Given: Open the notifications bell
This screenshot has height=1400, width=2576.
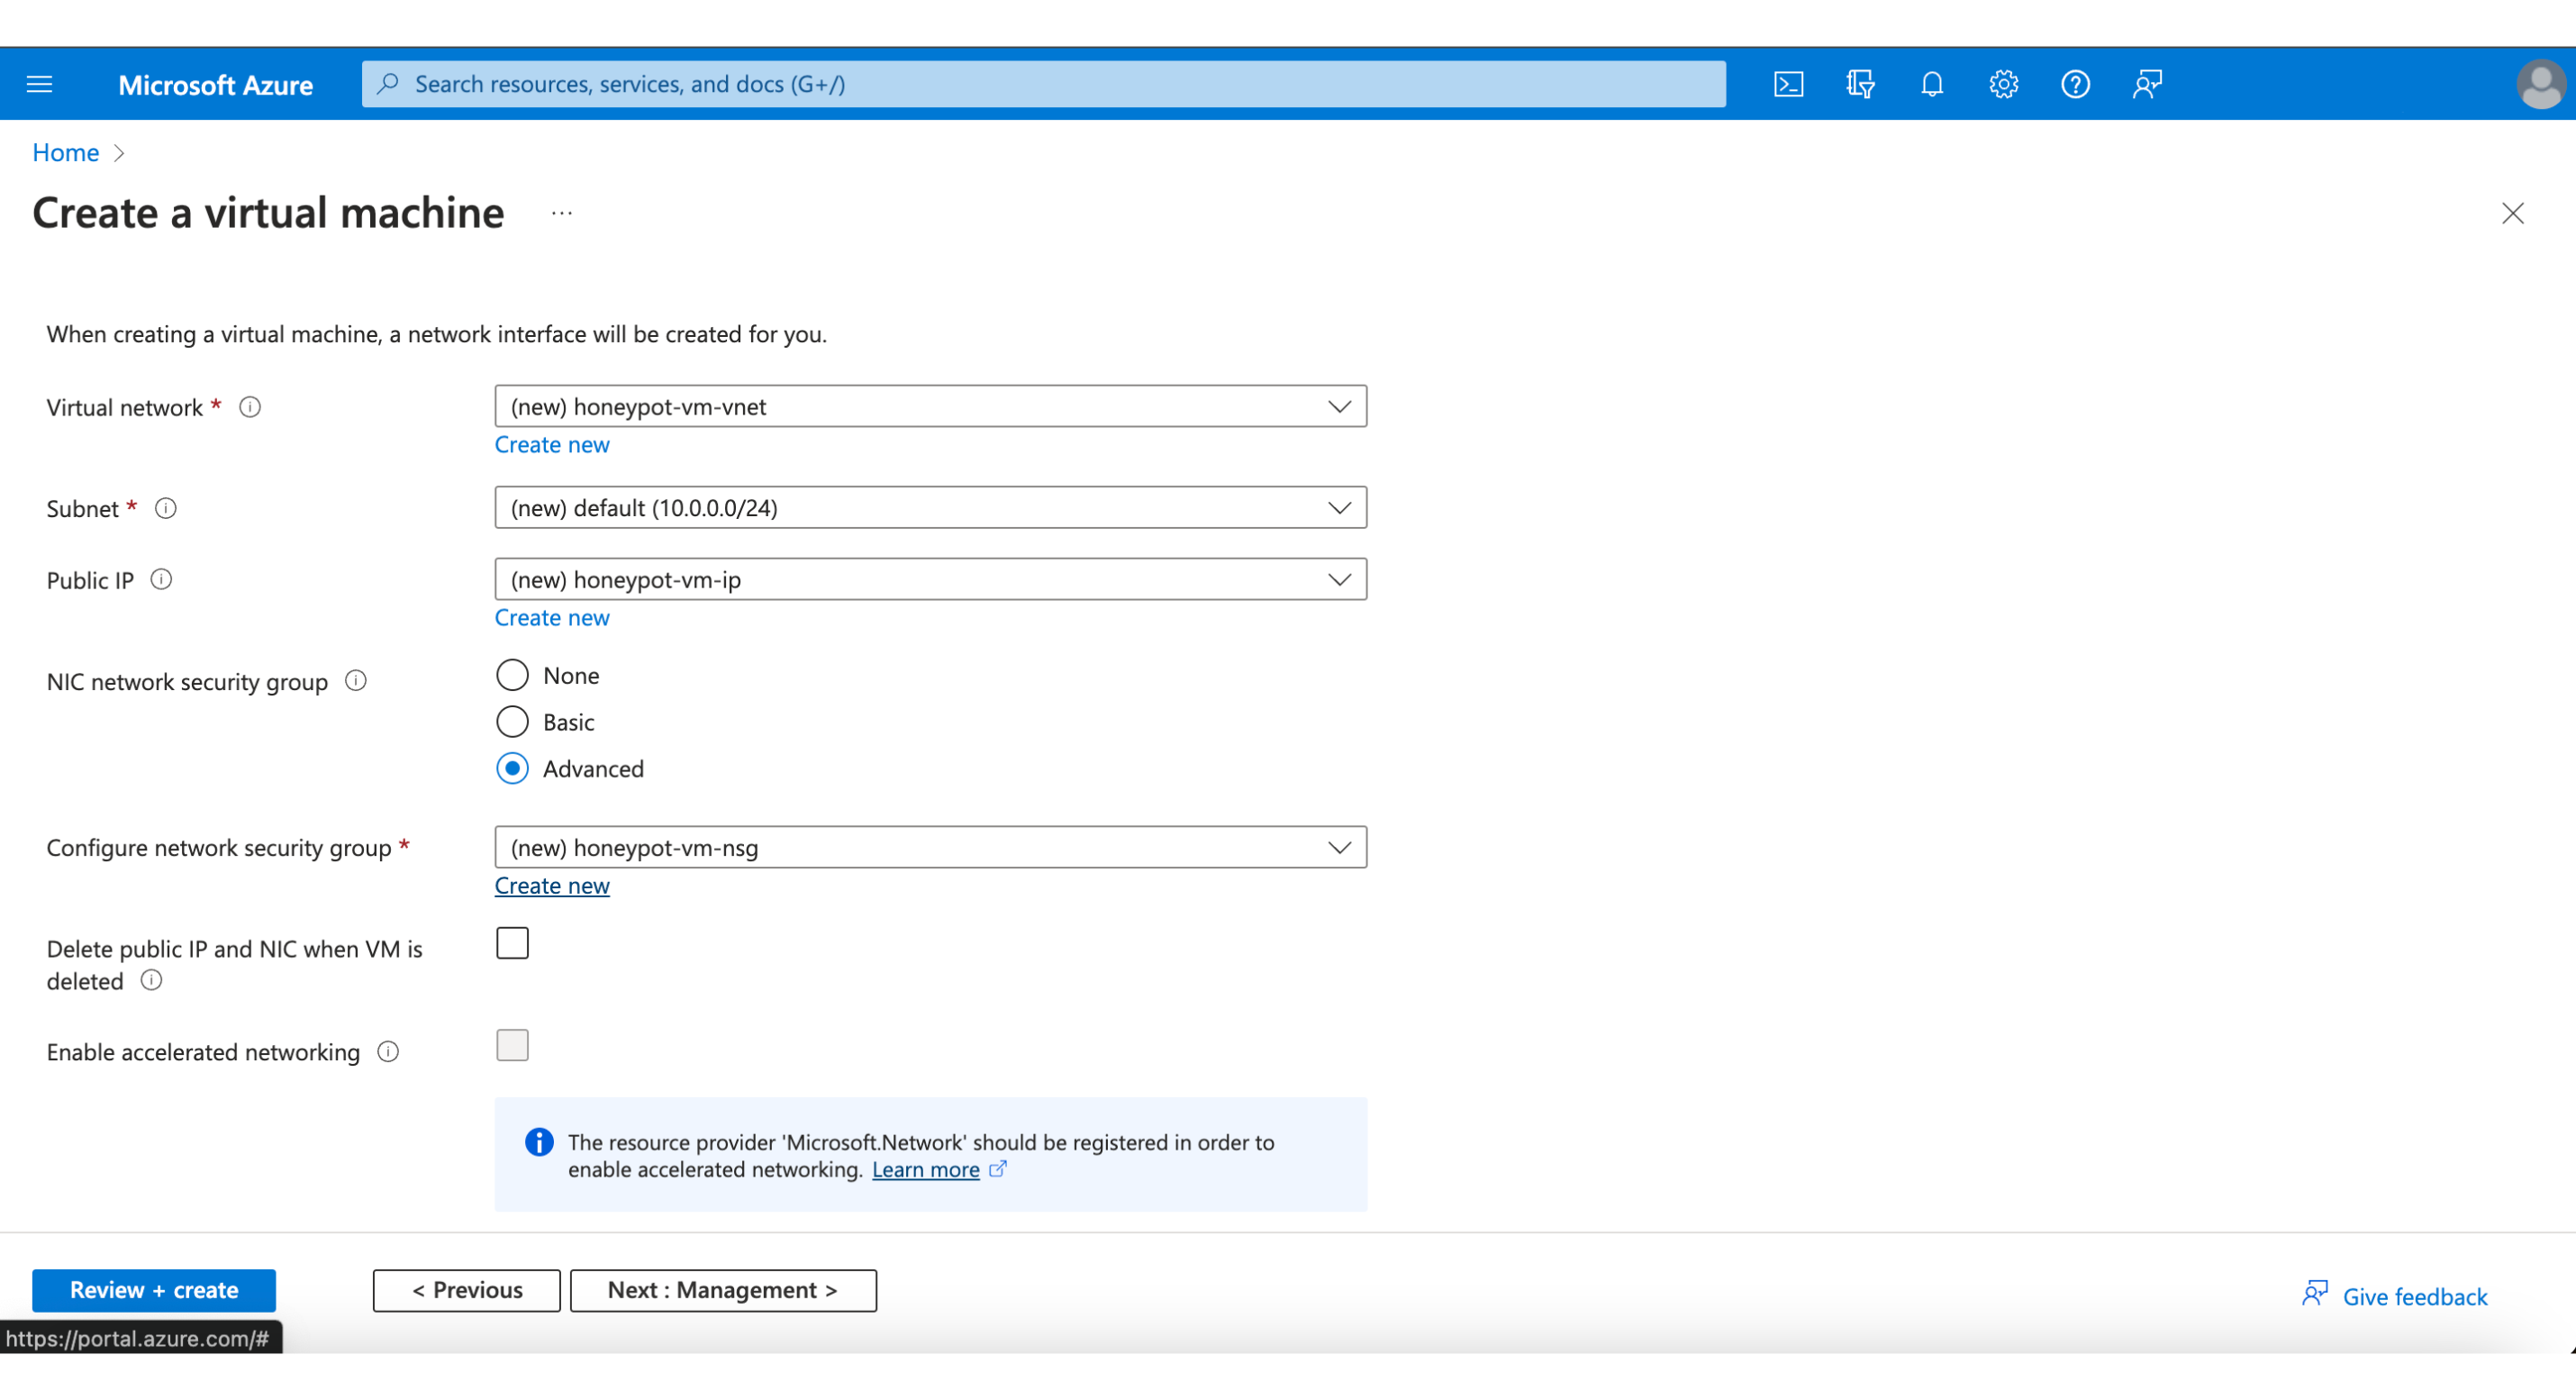Looking at the screenshot, I should pyautogui.click(x=1931, y=84).
